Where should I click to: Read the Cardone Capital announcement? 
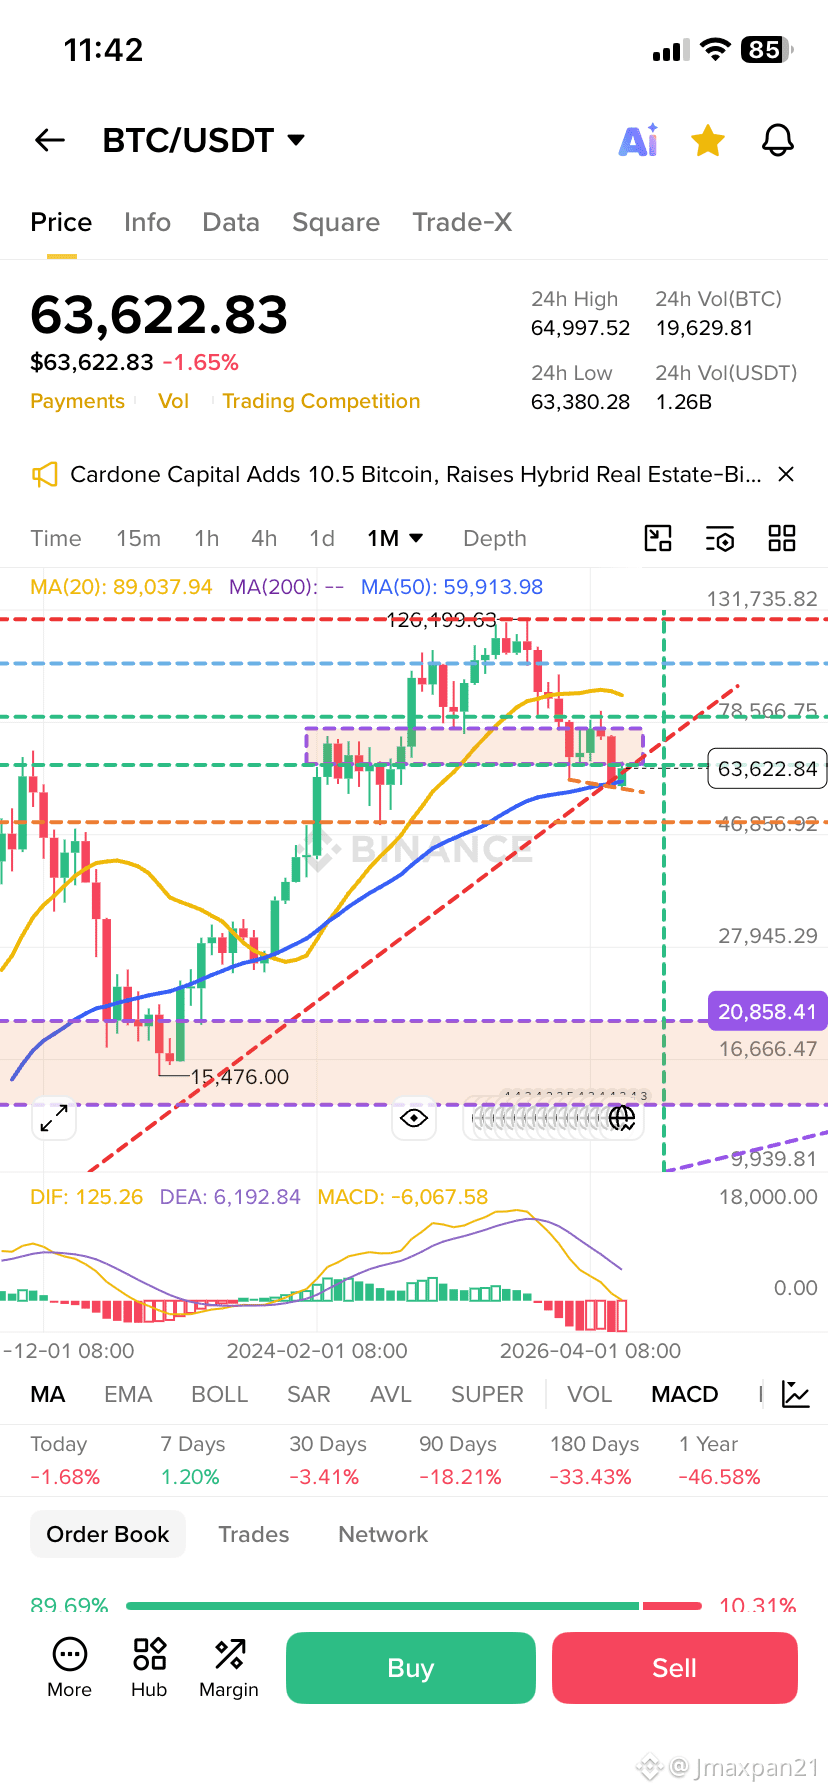coord(416,474)
